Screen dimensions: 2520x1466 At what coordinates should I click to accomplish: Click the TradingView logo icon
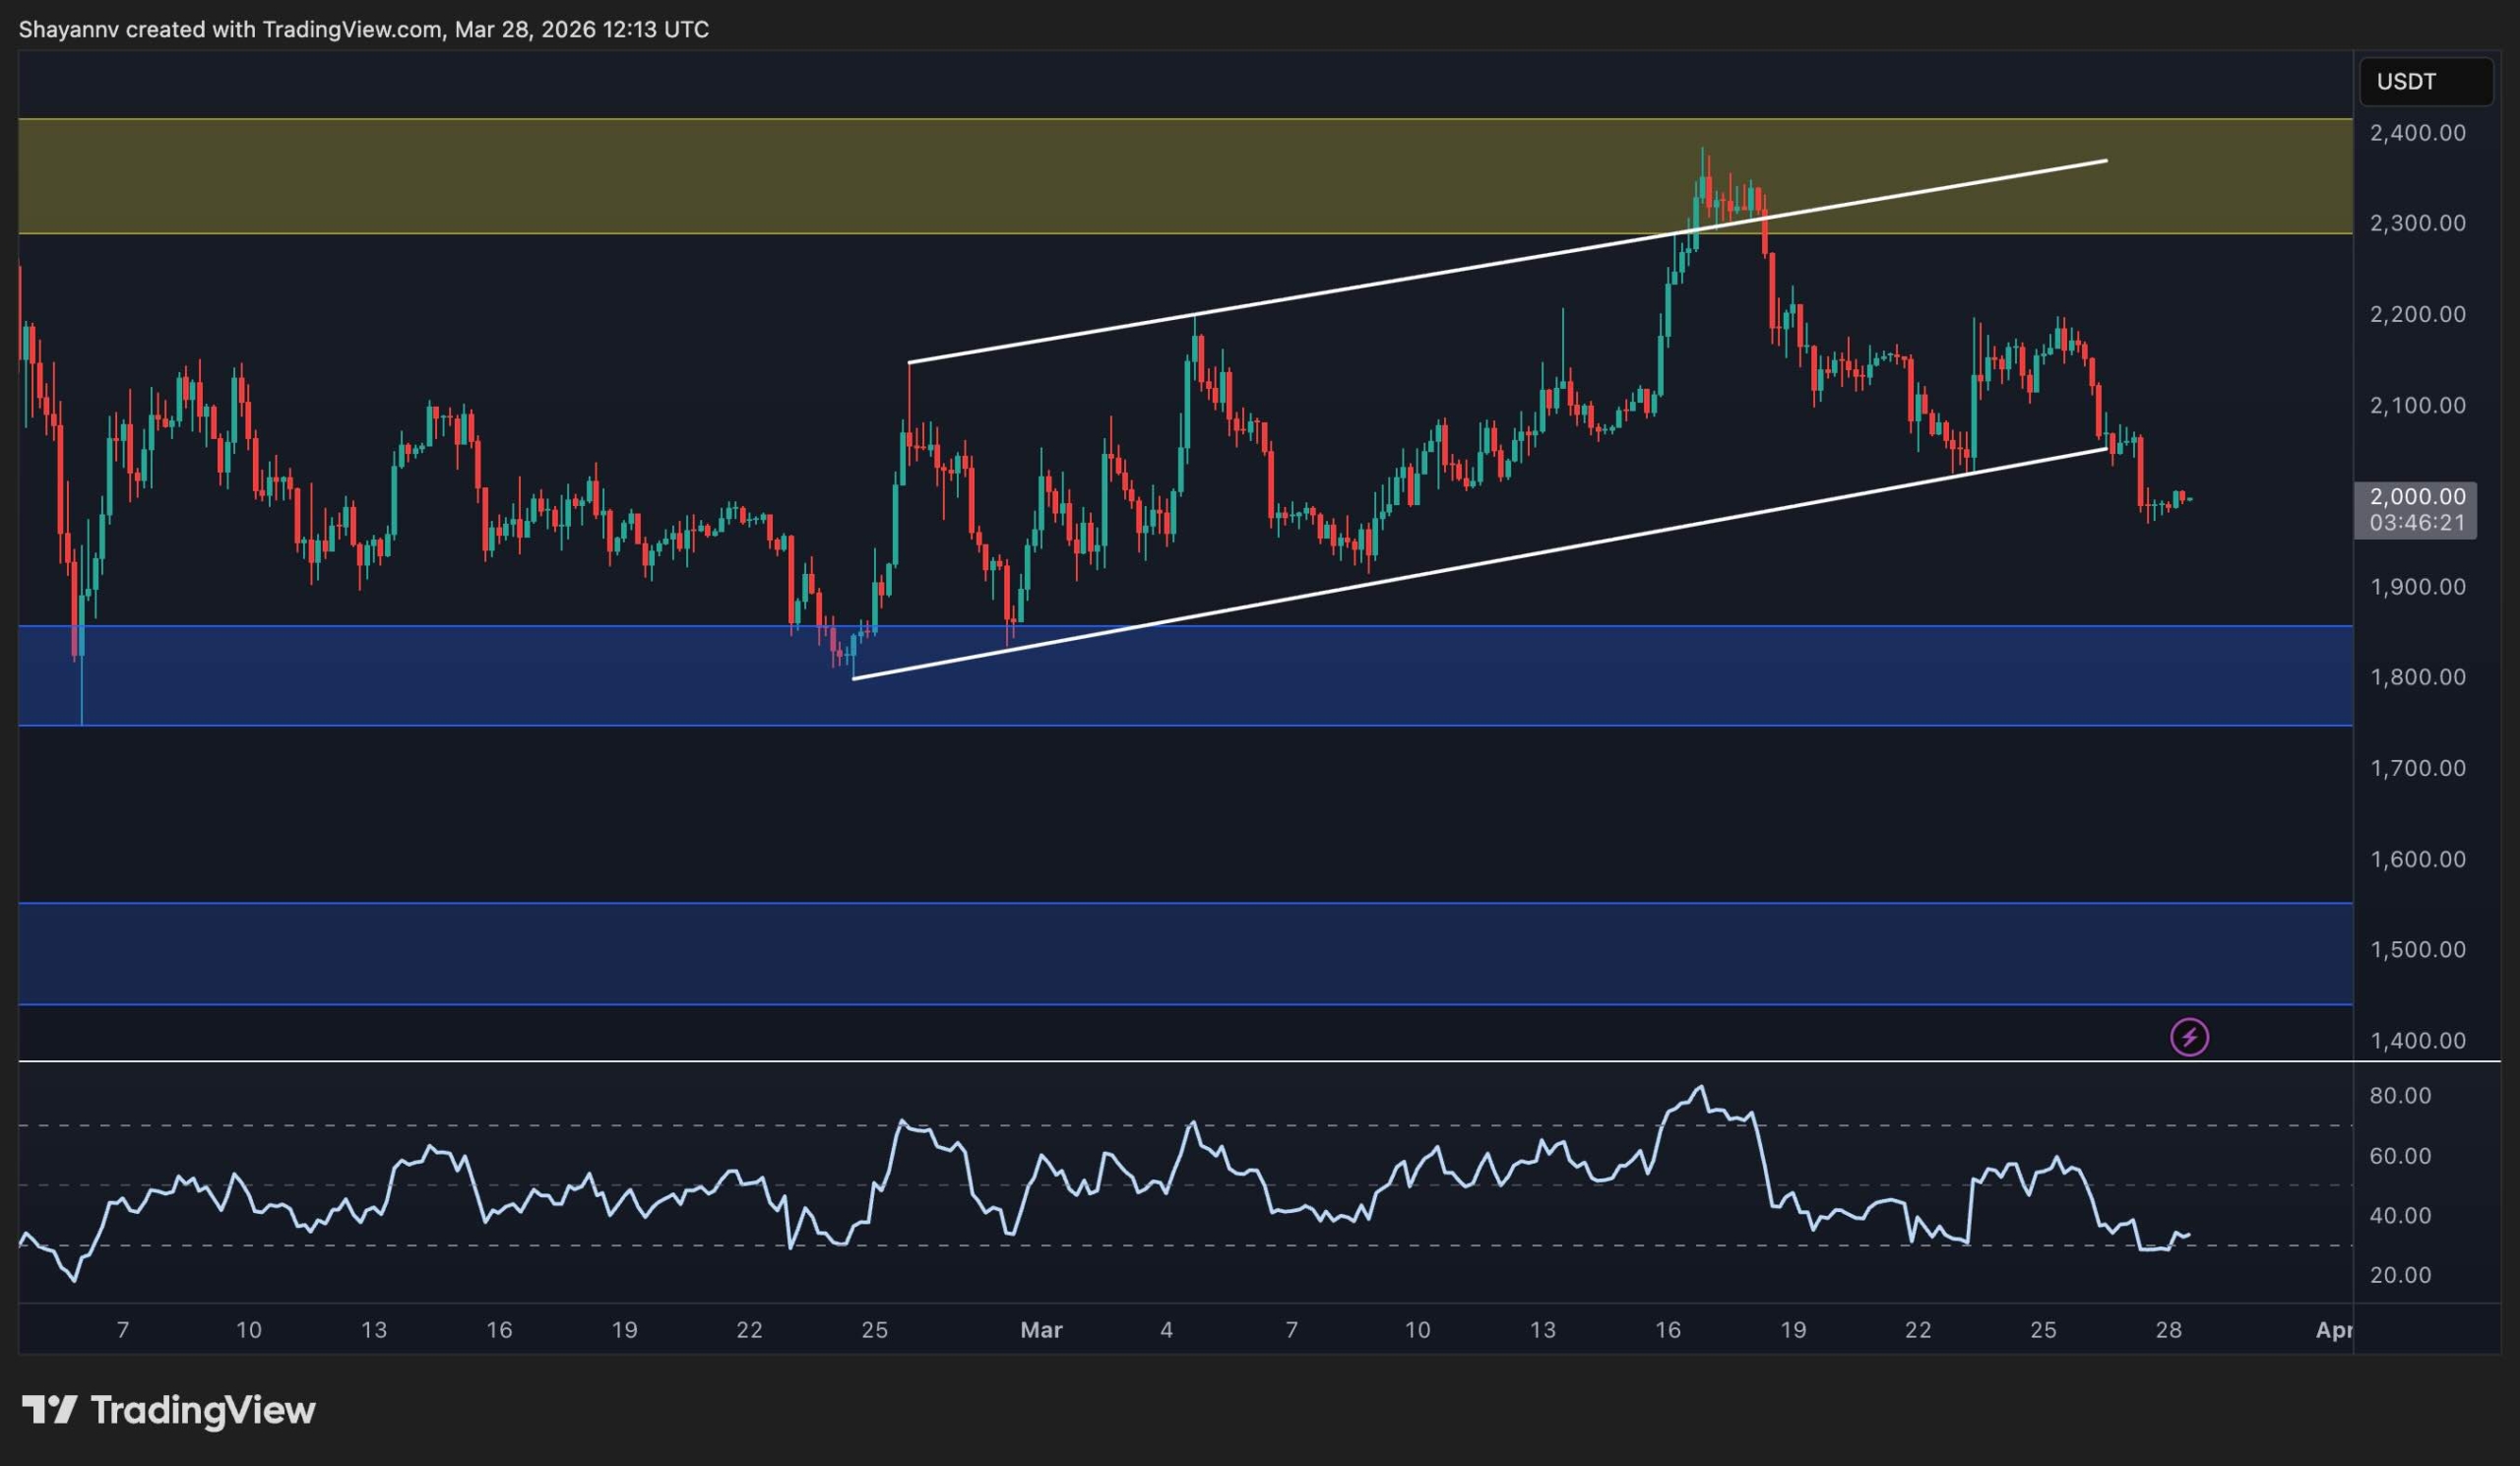pos(49,1410)
